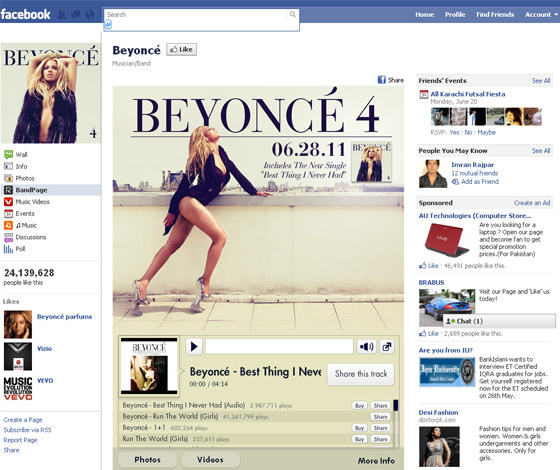Open messages icon in top bar

(x=76, y=15)
